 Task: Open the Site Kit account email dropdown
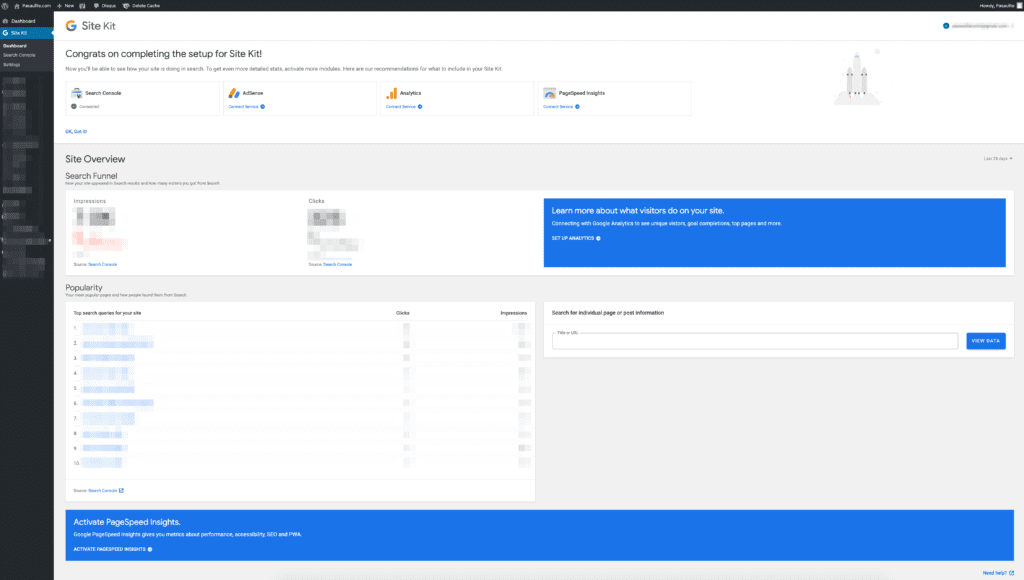[978, 26]
